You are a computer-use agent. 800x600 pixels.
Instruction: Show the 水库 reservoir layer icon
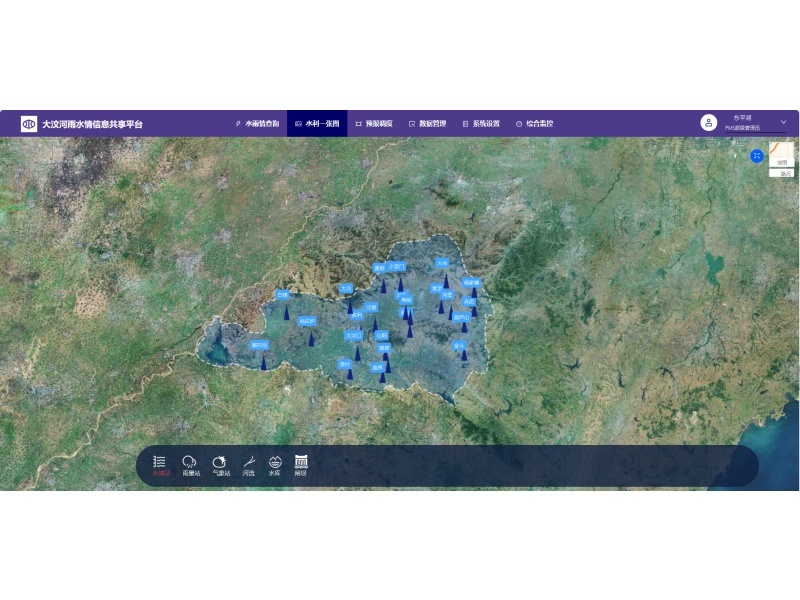click(275, 464)
